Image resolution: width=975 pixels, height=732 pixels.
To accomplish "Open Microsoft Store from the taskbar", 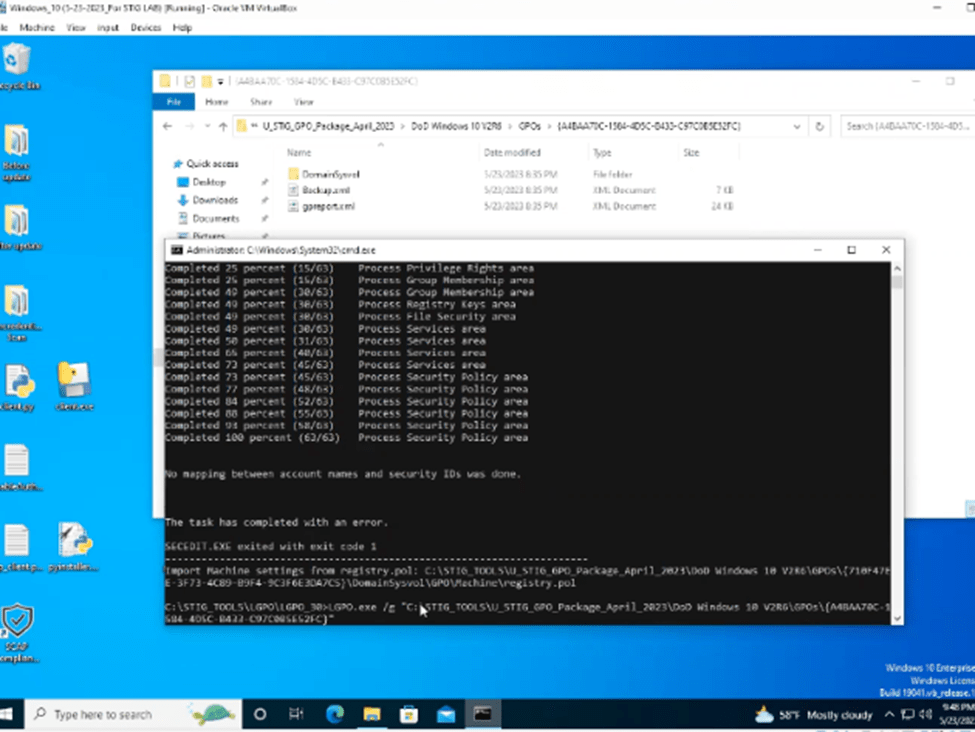I will coord(408,714).
